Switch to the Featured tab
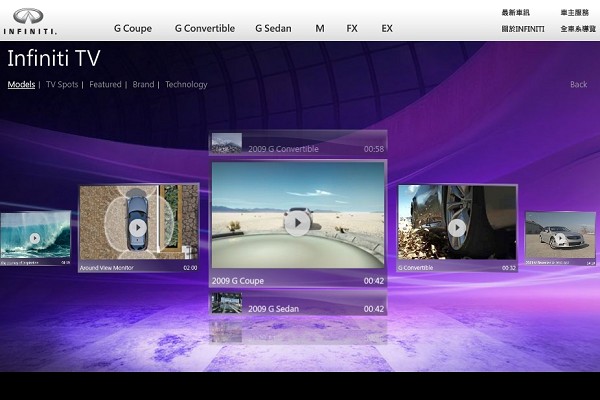Viewport: 600px width, 400px height. 105,85
